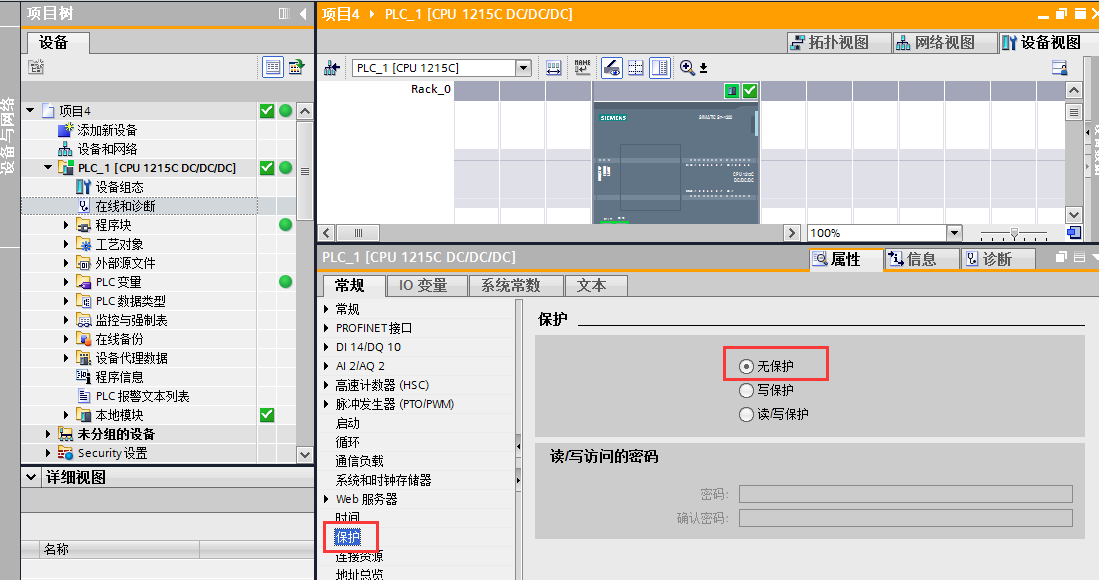The width and height of the screenshot is (1099, 580).
Task: Open the 100% zoom level dropdown
Action: click(954, 233)
